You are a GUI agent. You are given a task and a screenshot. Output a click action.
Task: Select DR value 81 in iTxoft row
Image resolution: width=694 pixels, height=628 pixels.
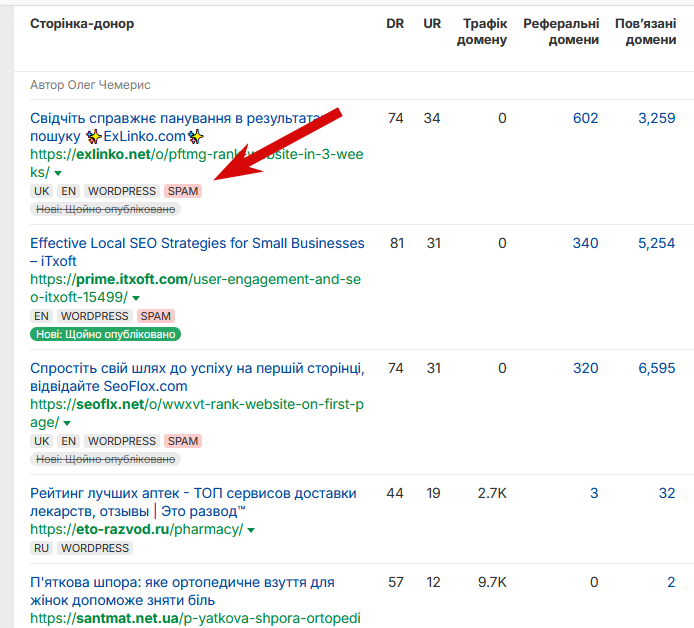(397, 243)
